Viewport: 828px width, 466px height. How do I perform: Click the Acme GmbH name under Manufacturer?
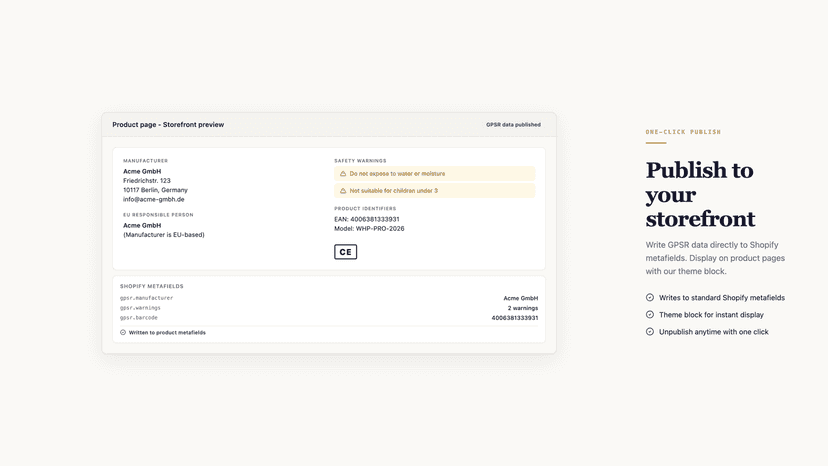coord(142,171)
